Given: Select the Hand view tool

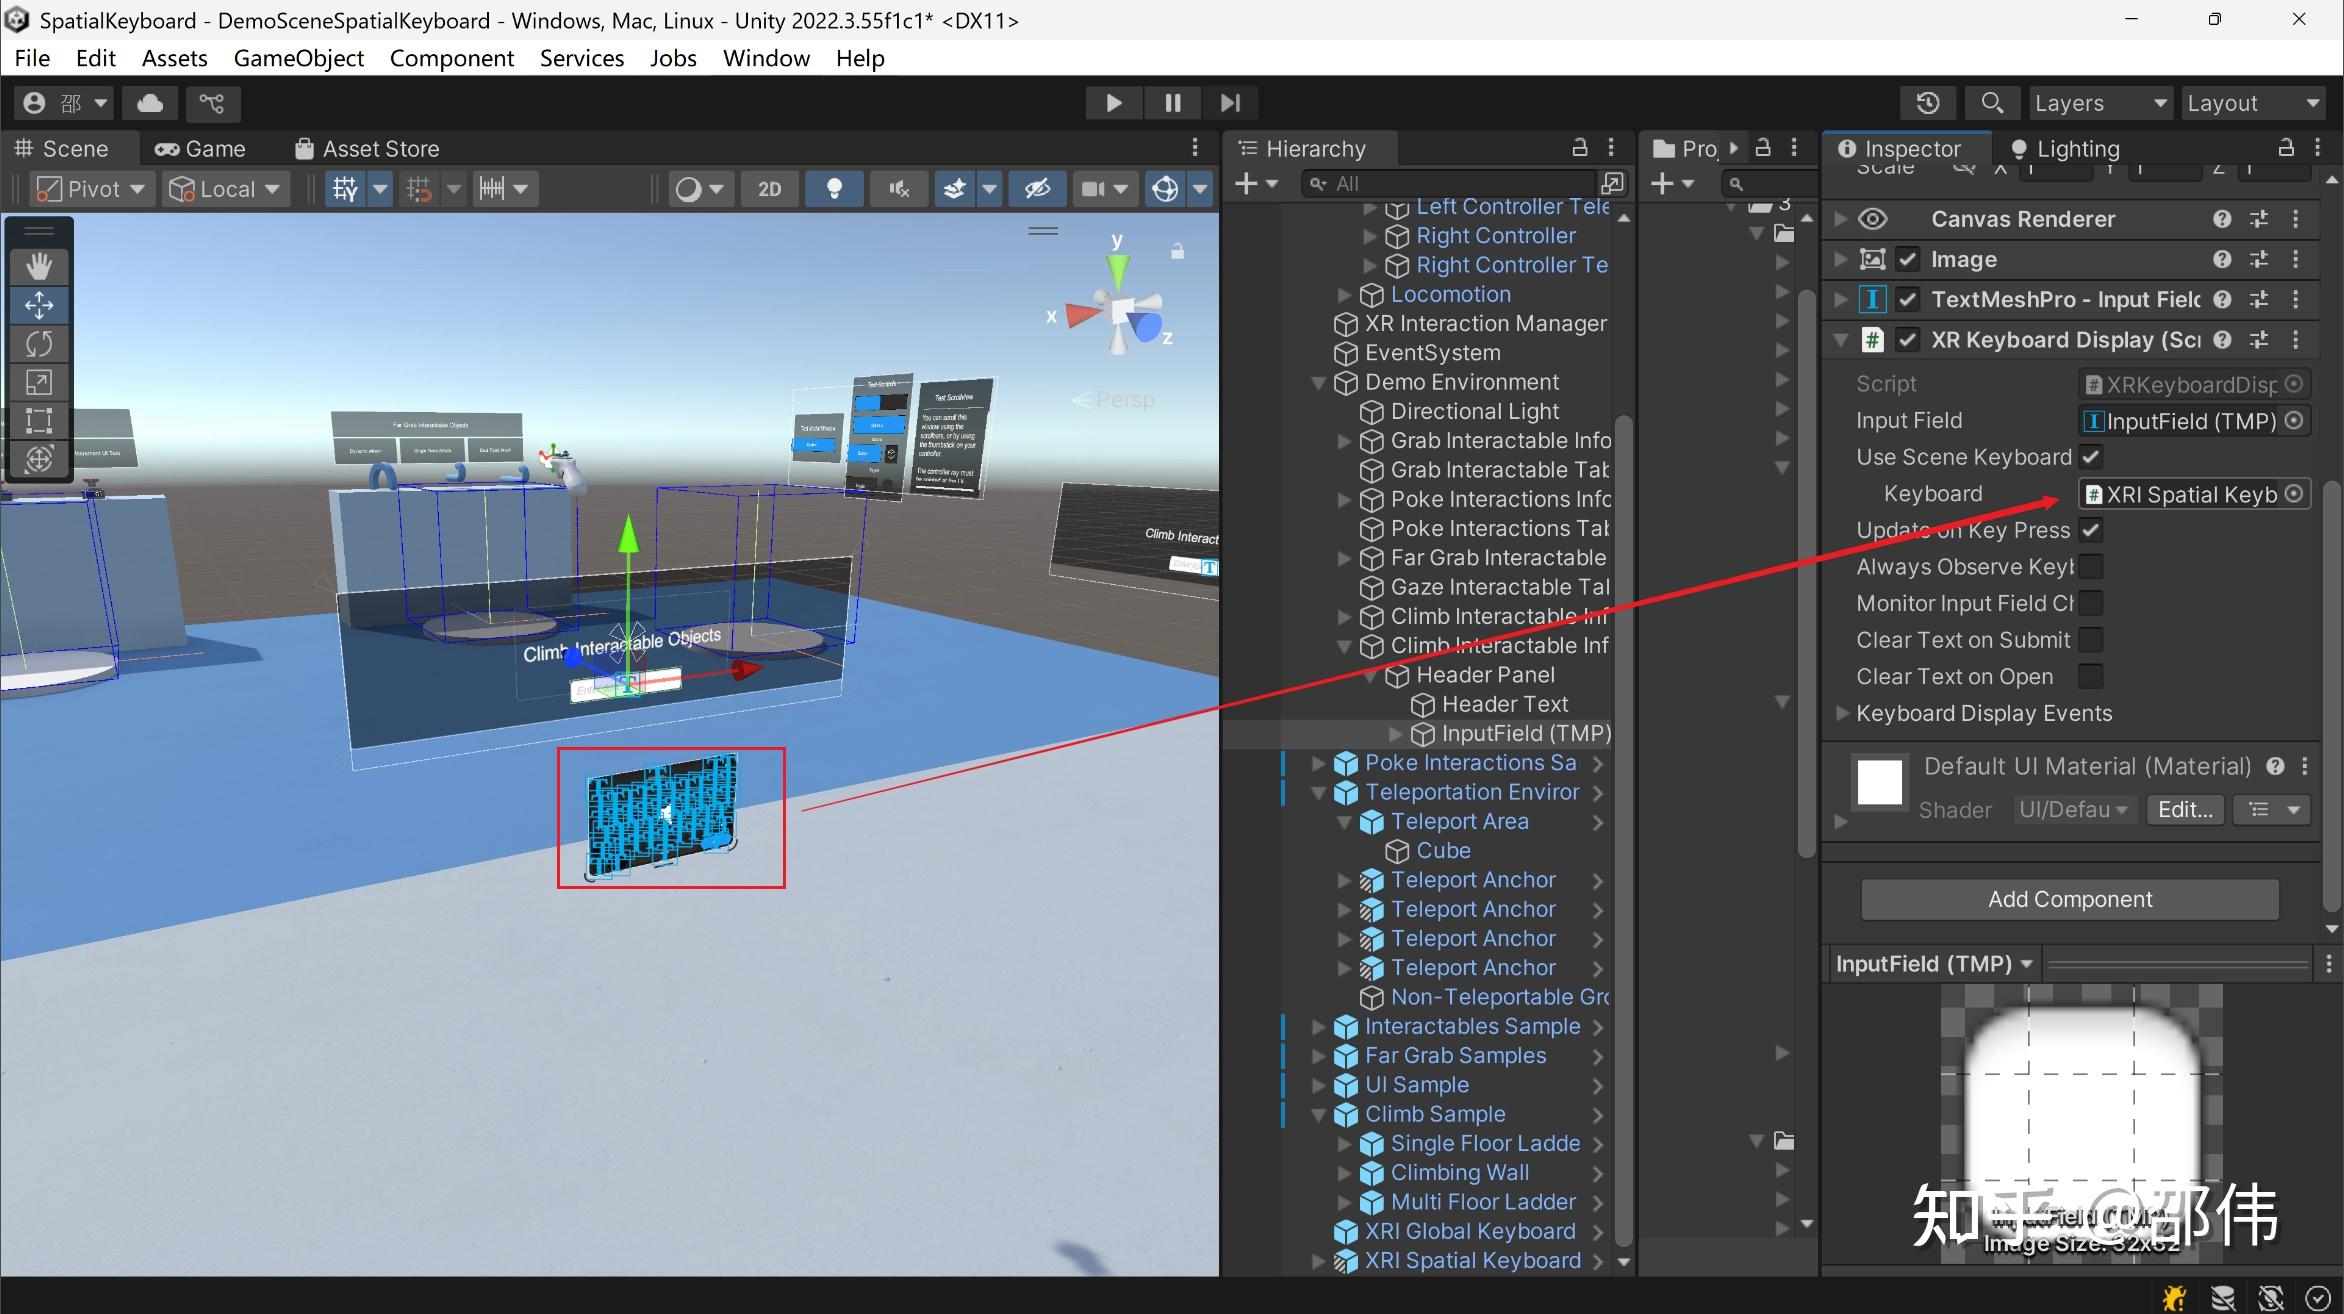Looking at the screenshot, I should (x=39, y=266).
